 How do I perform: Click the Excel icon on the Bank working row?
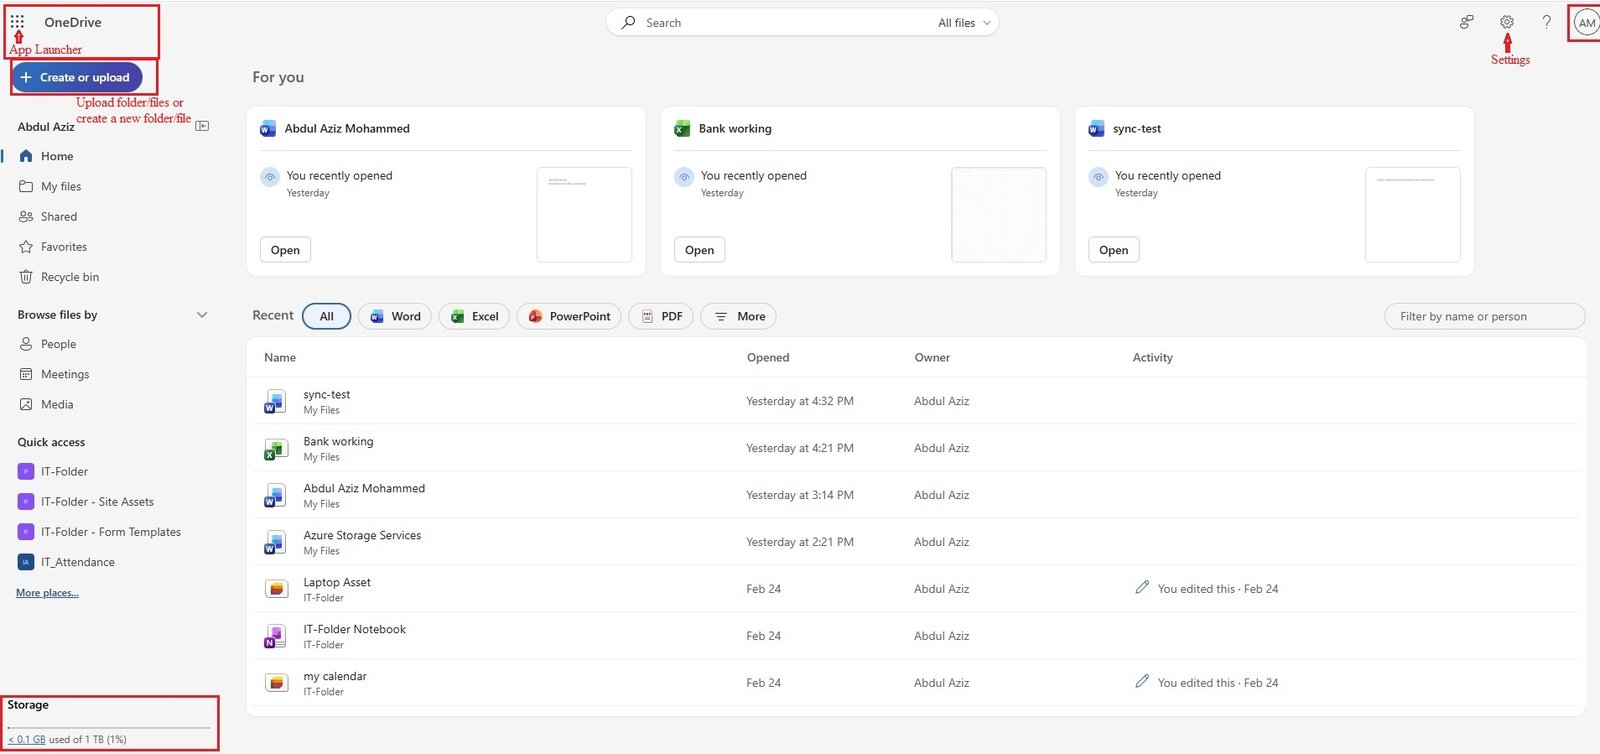tap(275, 449)
